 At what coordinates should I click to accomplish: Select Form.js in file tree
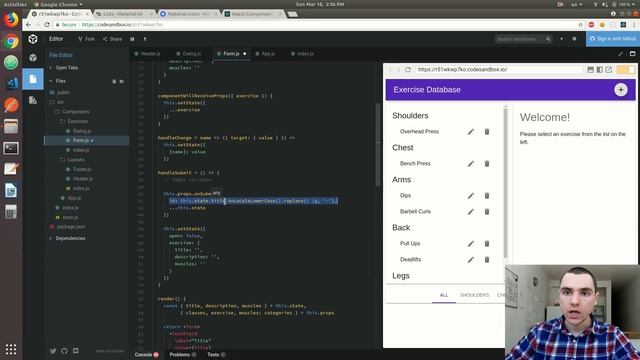click(x=87, y=140)
